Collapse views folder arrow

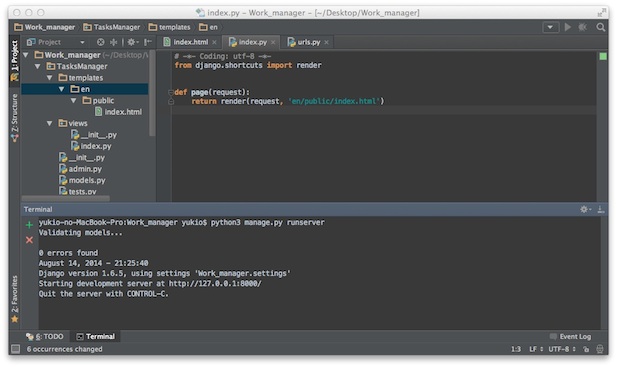[x=50, y=124]
